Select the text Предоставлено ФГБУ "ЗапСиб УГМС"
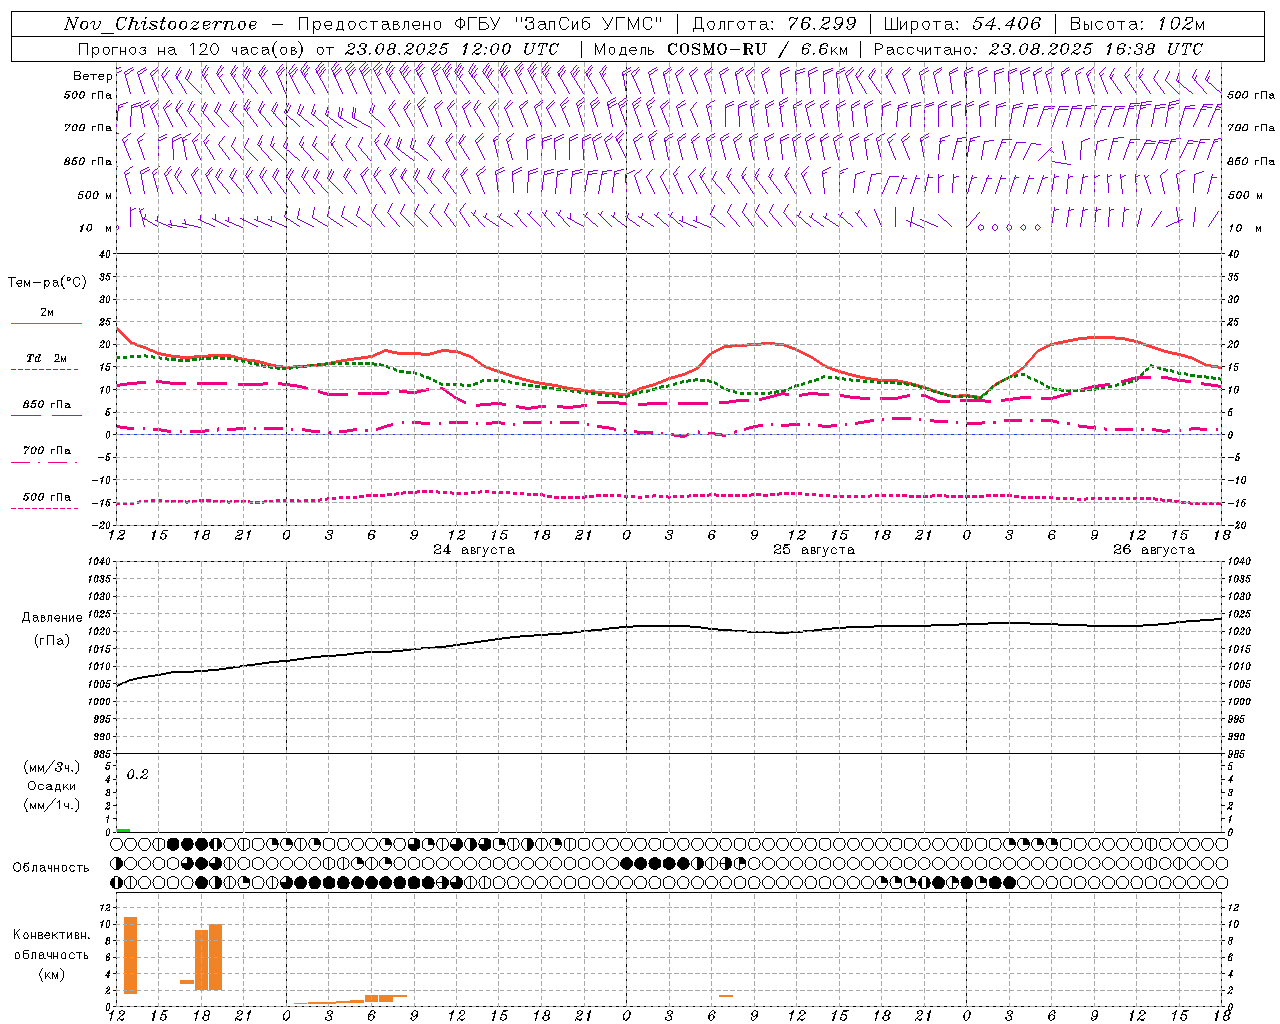 tap(480, 24)
